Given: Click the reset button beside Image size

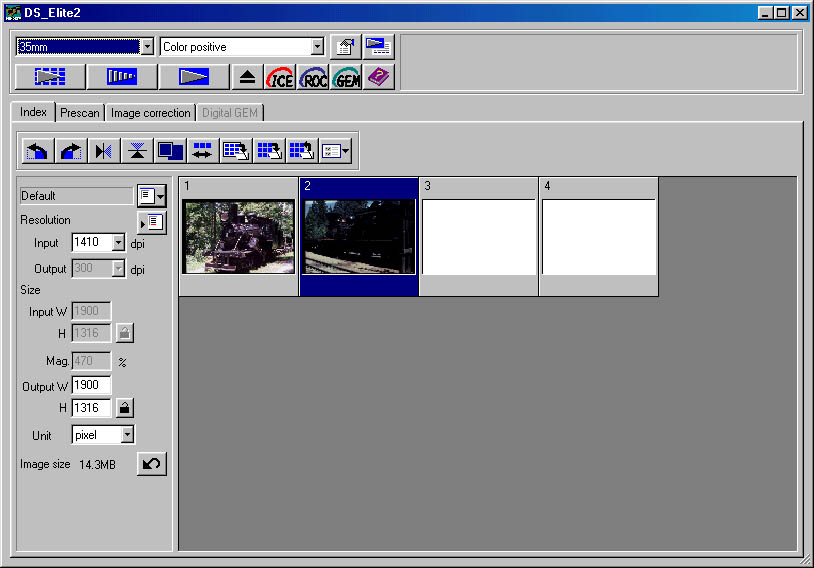Looking at the screenshot, I should (x=152, y=464).
